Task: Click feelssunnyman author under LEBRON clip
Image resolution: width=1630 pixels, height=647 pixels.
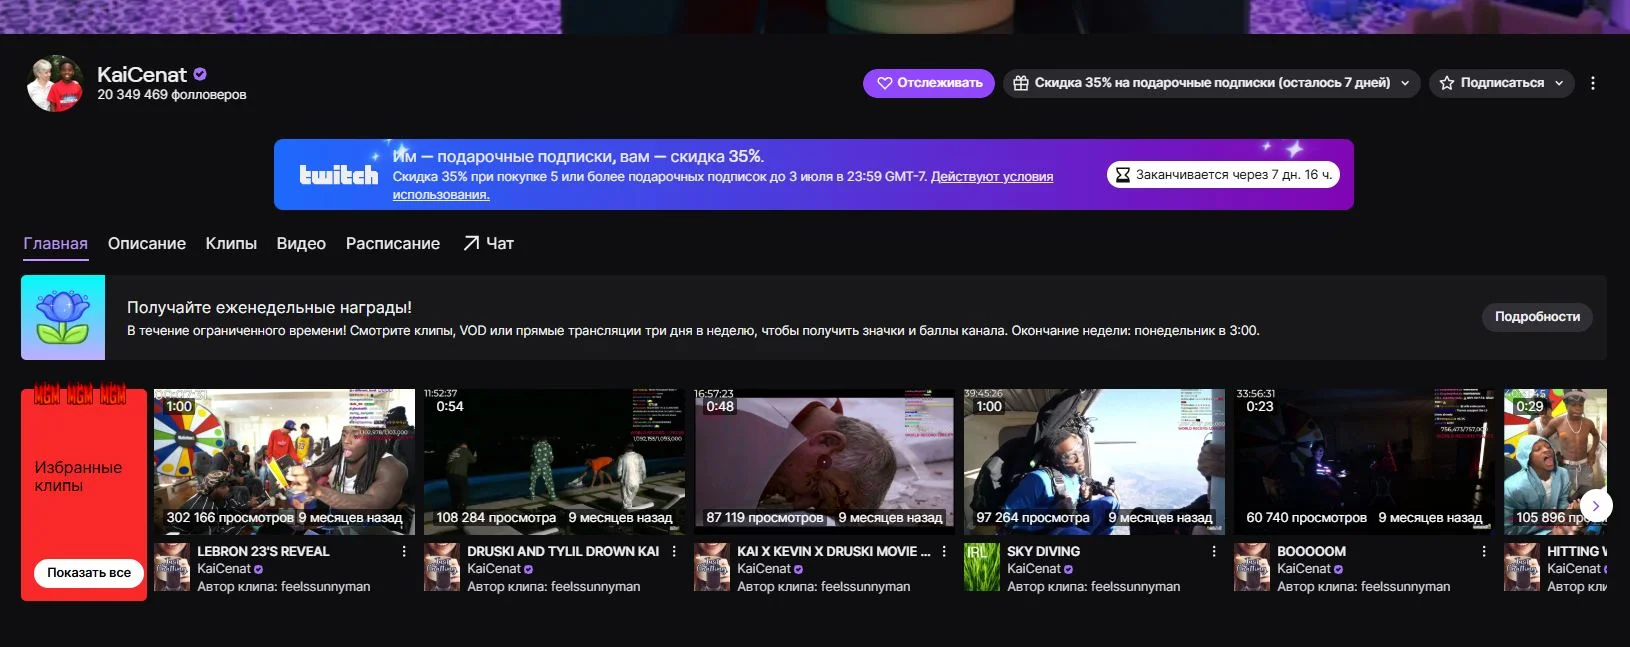Action: [327, 587]
